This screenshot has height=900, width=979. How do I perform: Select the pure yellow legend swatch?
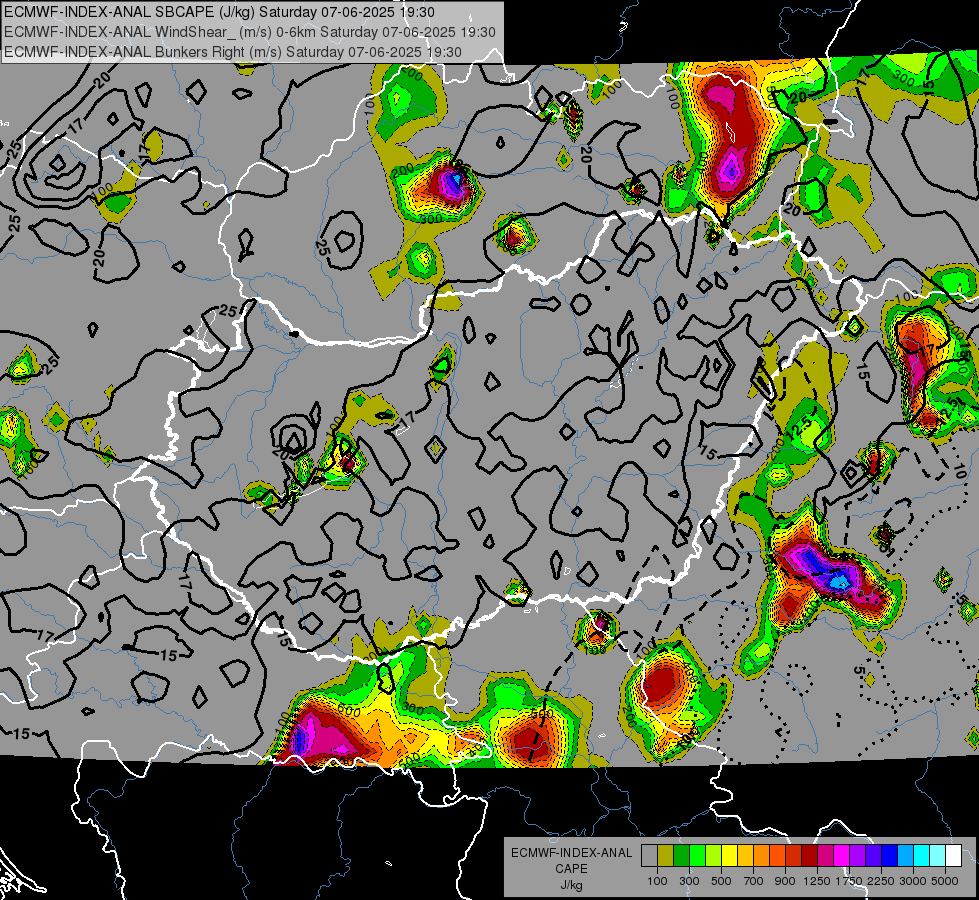(729, 856)
